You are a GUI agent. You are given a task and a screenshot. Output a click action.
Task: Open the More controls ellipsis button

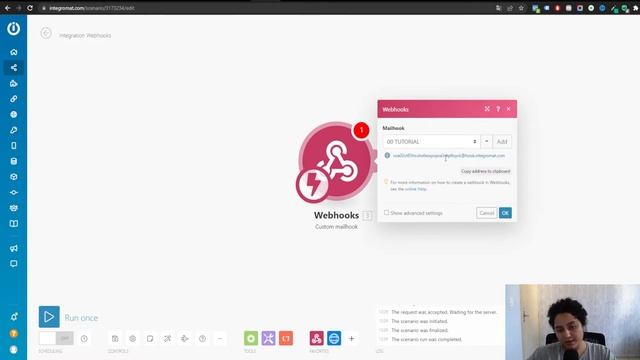[220, 338]
